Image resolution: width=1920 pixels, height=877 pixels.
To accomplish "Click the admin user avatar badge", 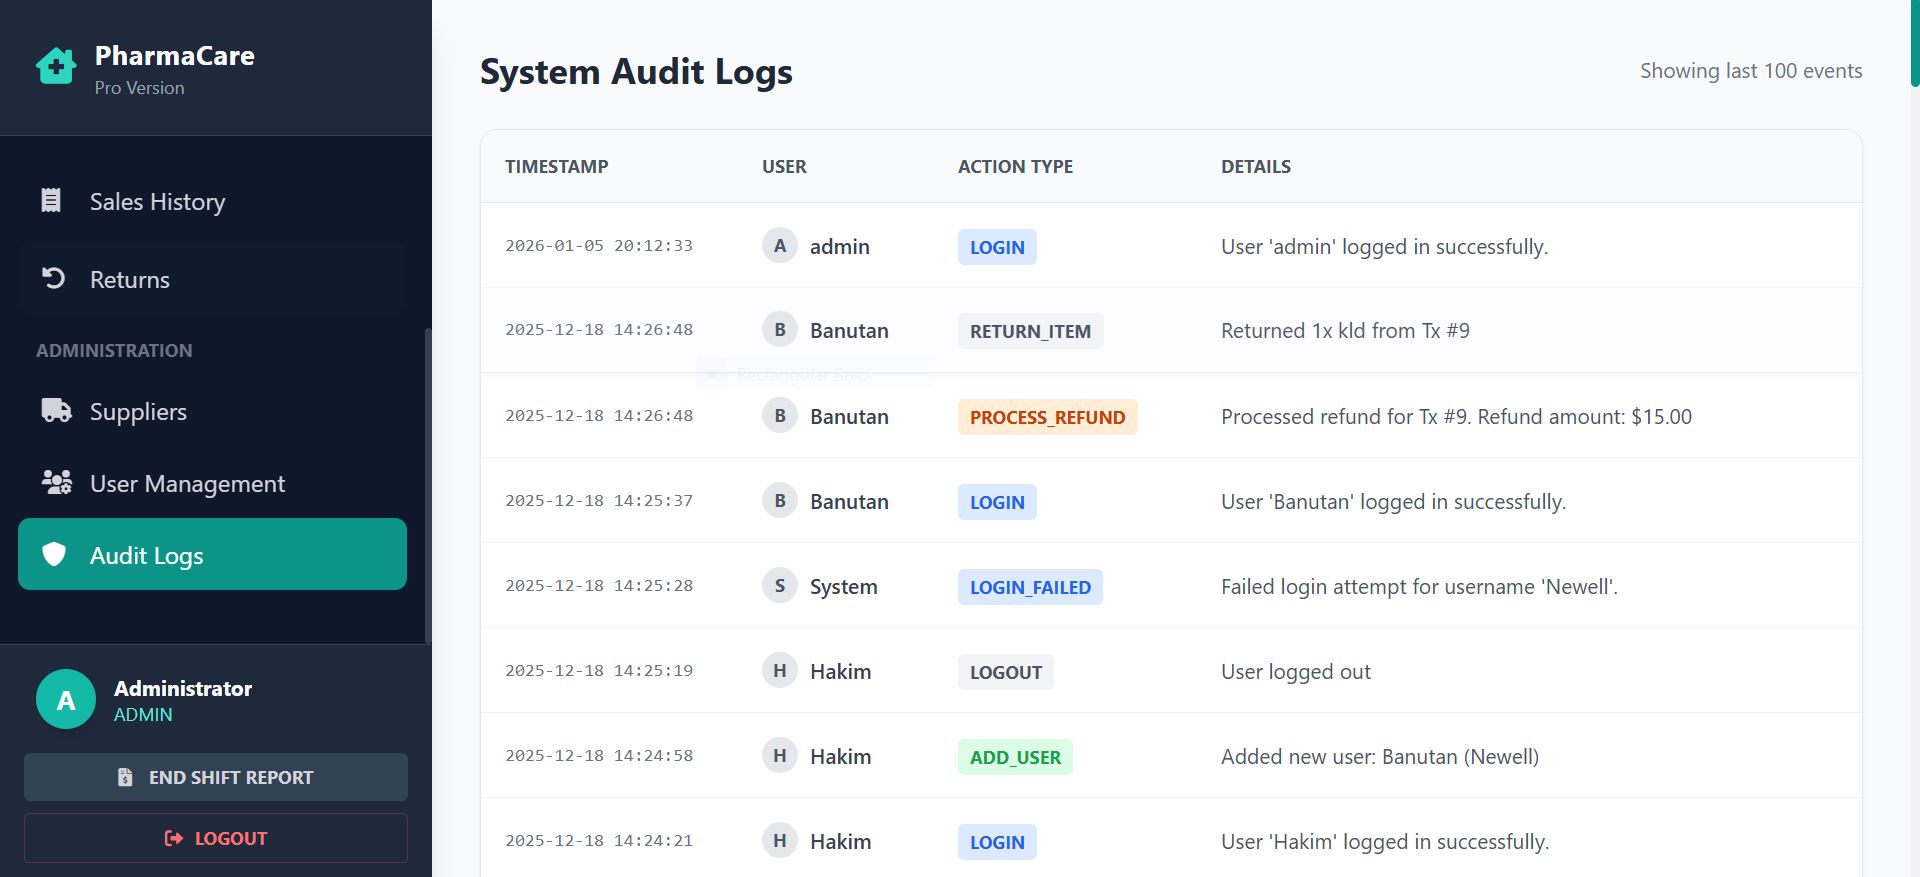I will (x=780, y=245).
